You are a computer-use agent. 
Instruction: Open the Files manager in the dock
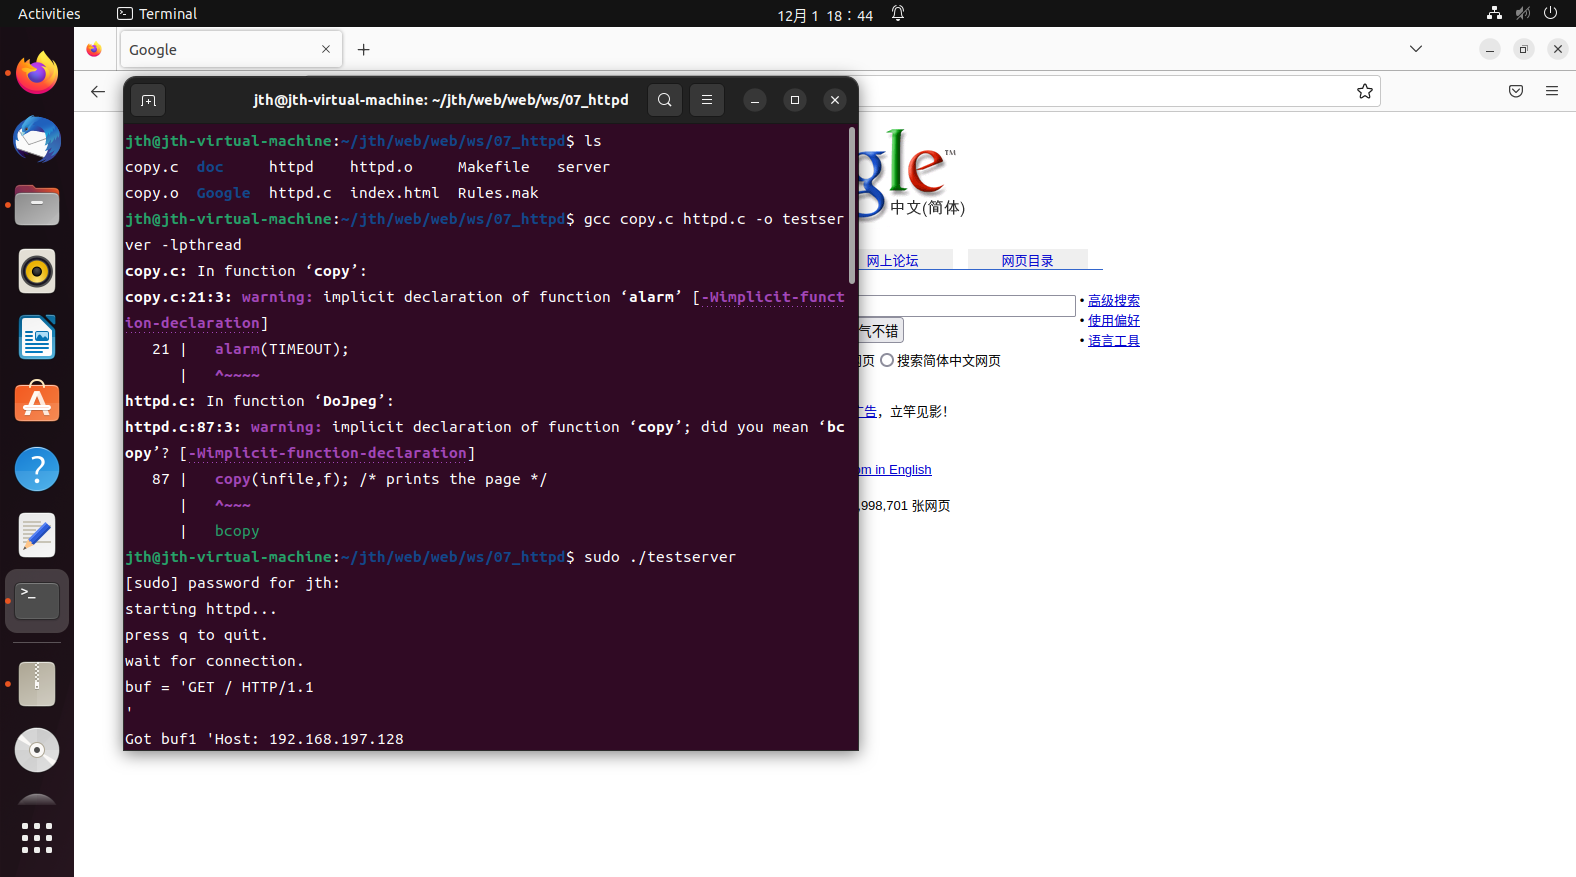pos(37,205)
